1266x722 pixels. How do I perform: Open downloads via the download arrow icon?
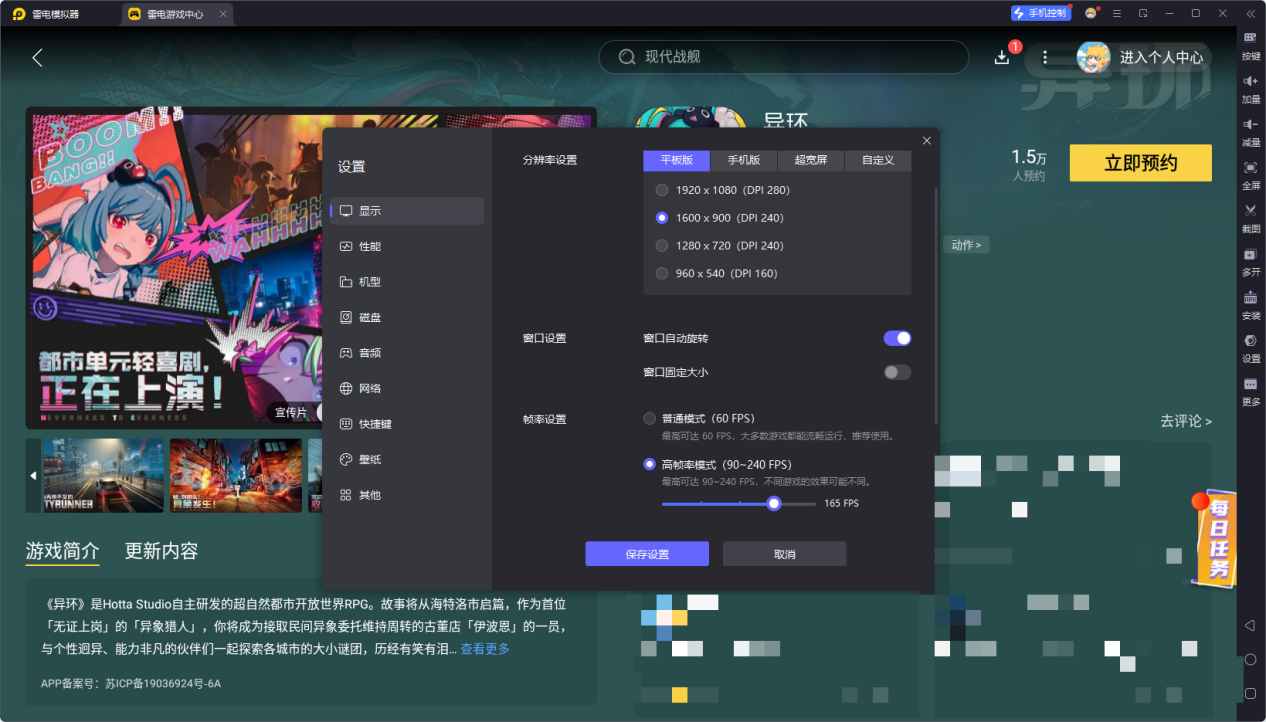[1001, 57]
